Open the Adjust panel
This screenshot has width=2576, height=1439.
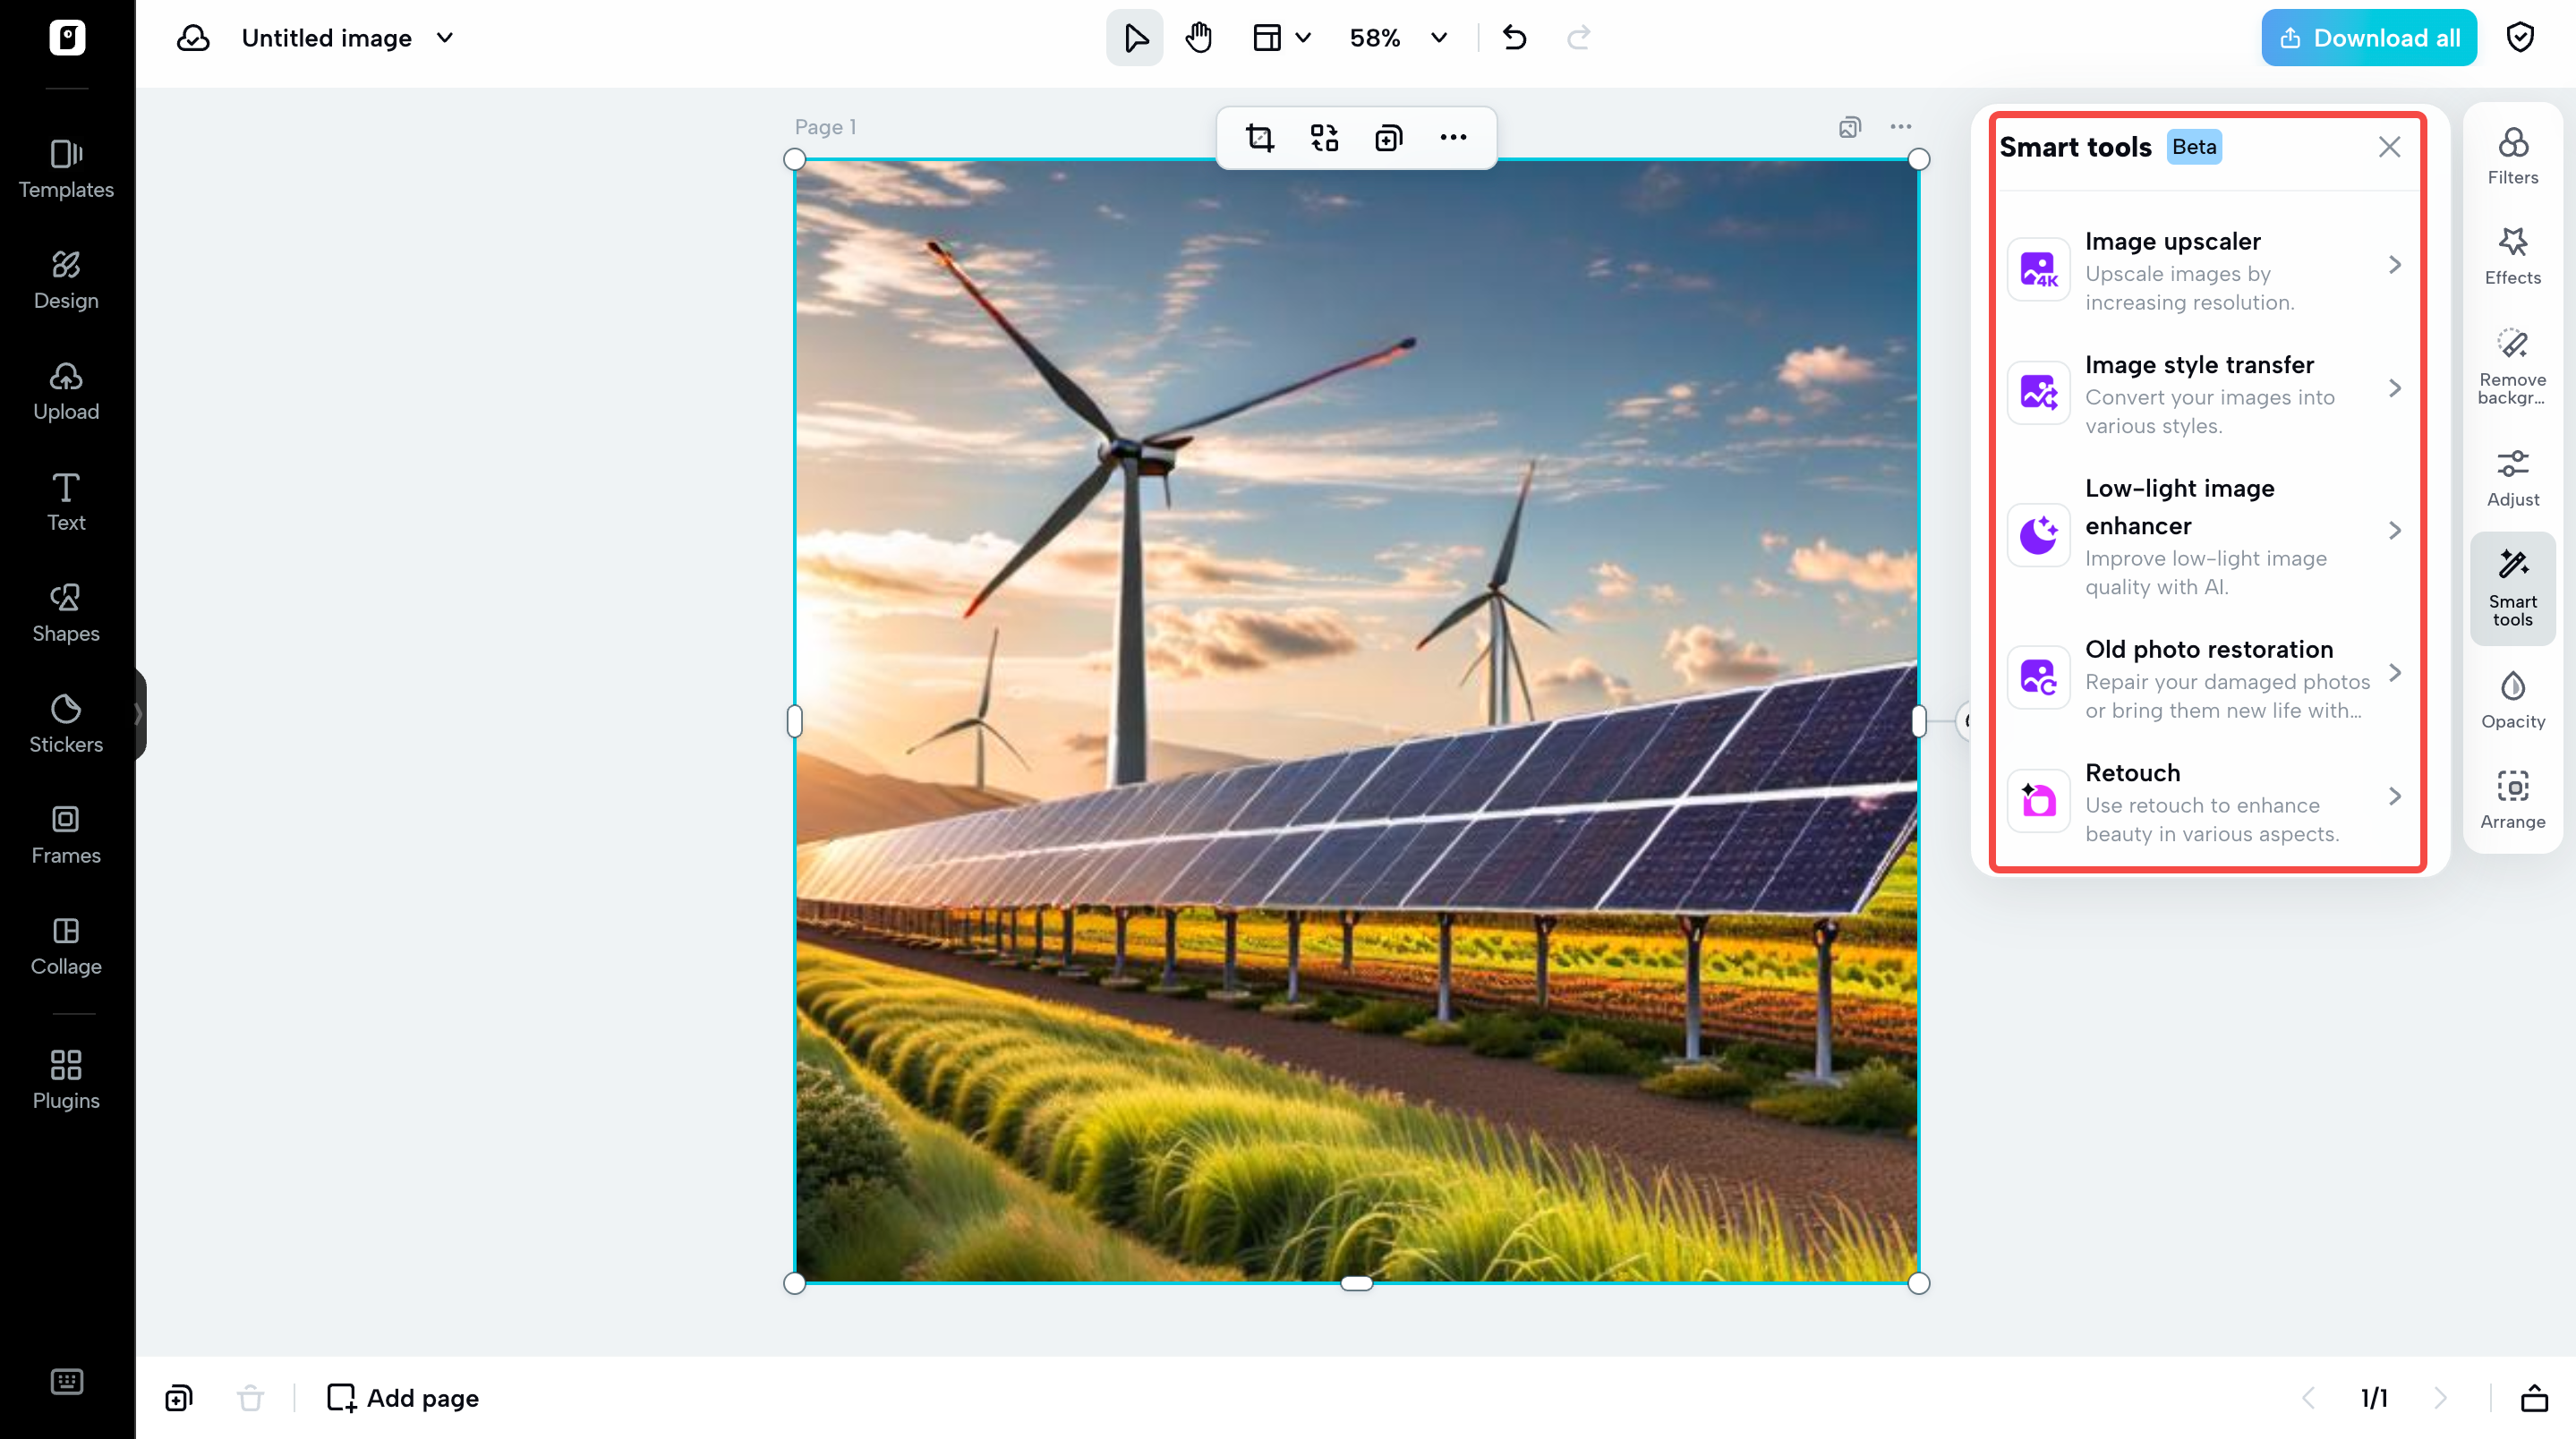point(2512,478)
